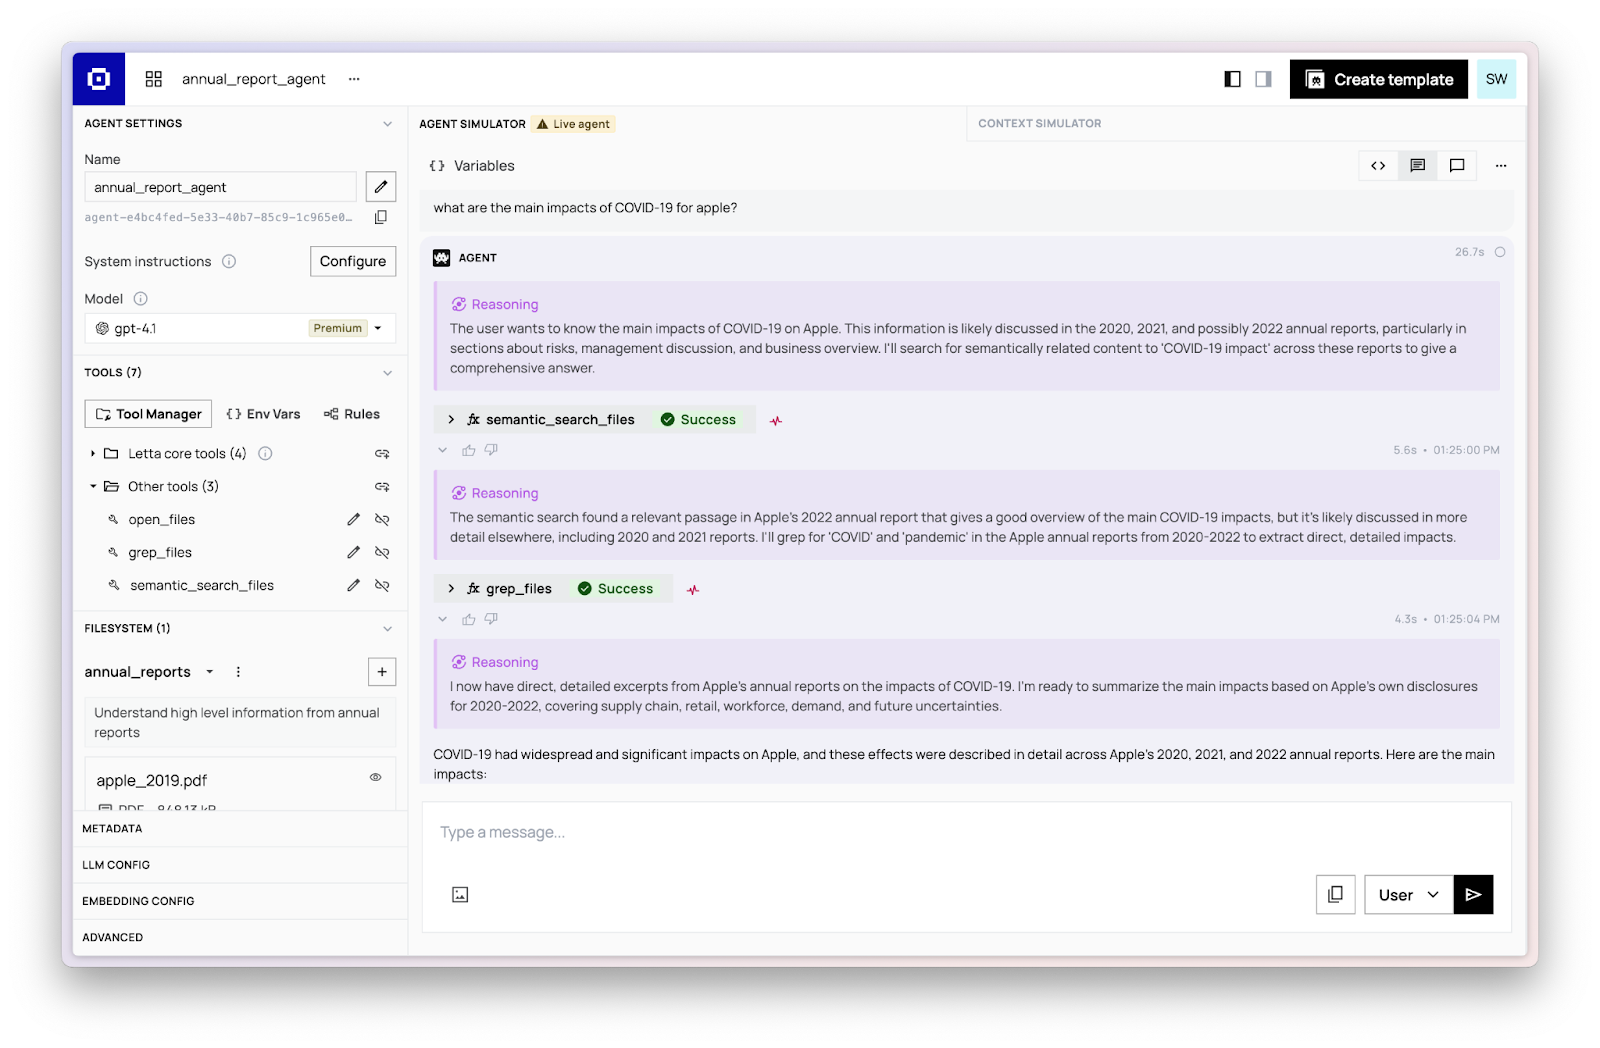Open simulator more options ellipsis
The width and height of the screenshot is (1600, 1048).
[x=1501, y=166]
